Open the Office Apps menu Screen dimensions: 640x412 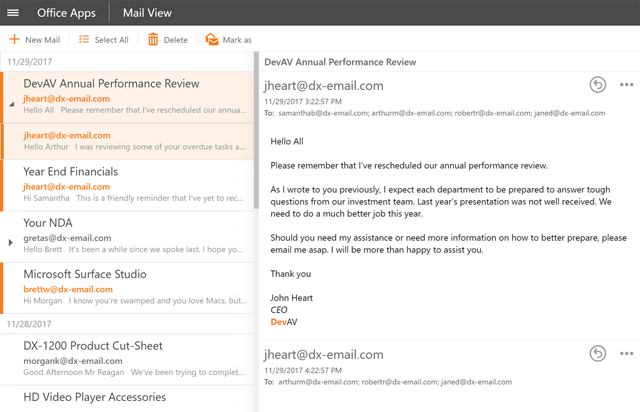tap(66, 13)
